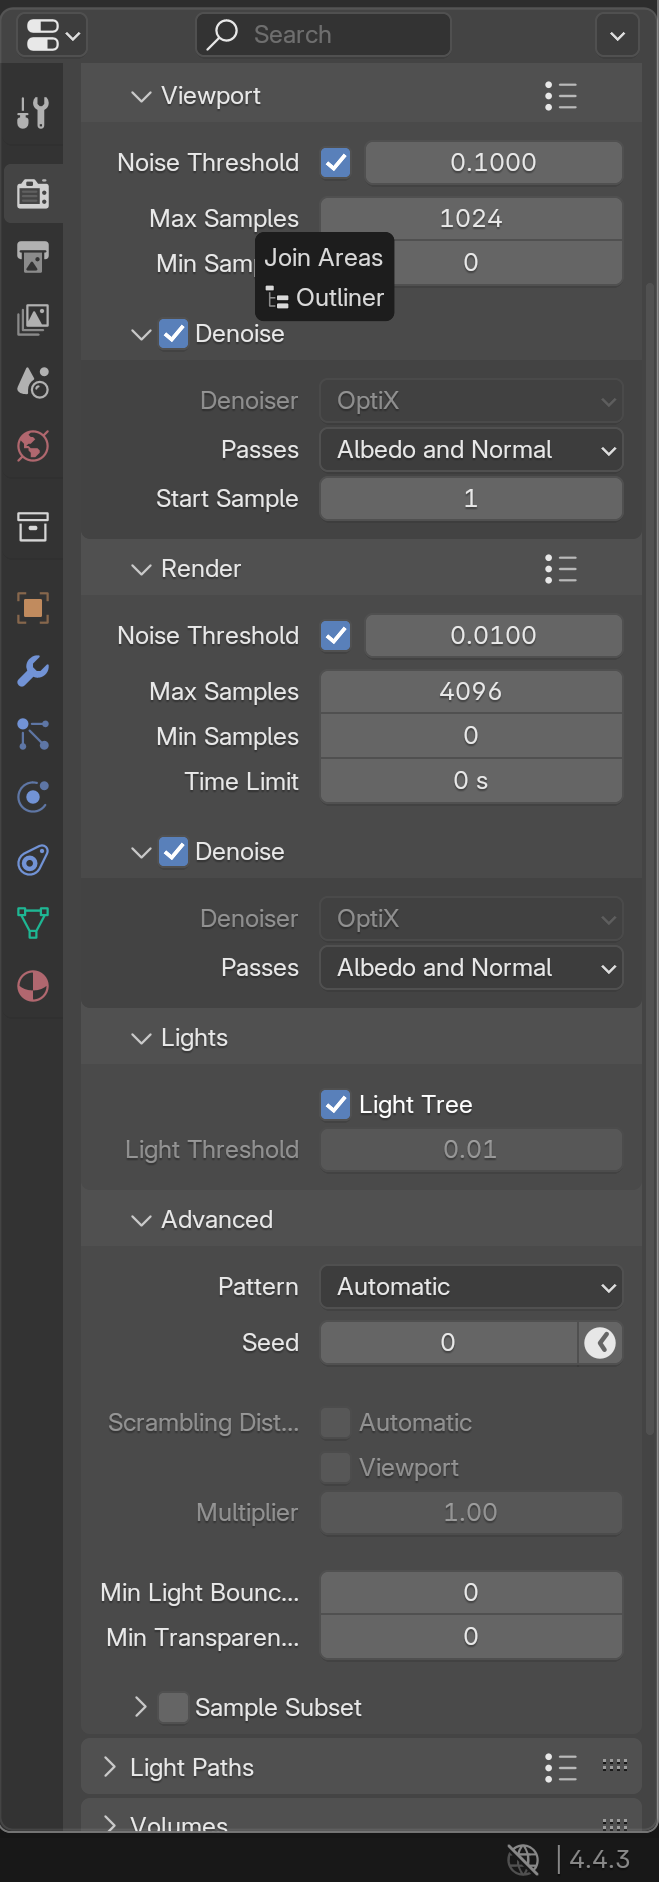Open Viewport Passes Albedo and Normal dropdown

[471, 450]
